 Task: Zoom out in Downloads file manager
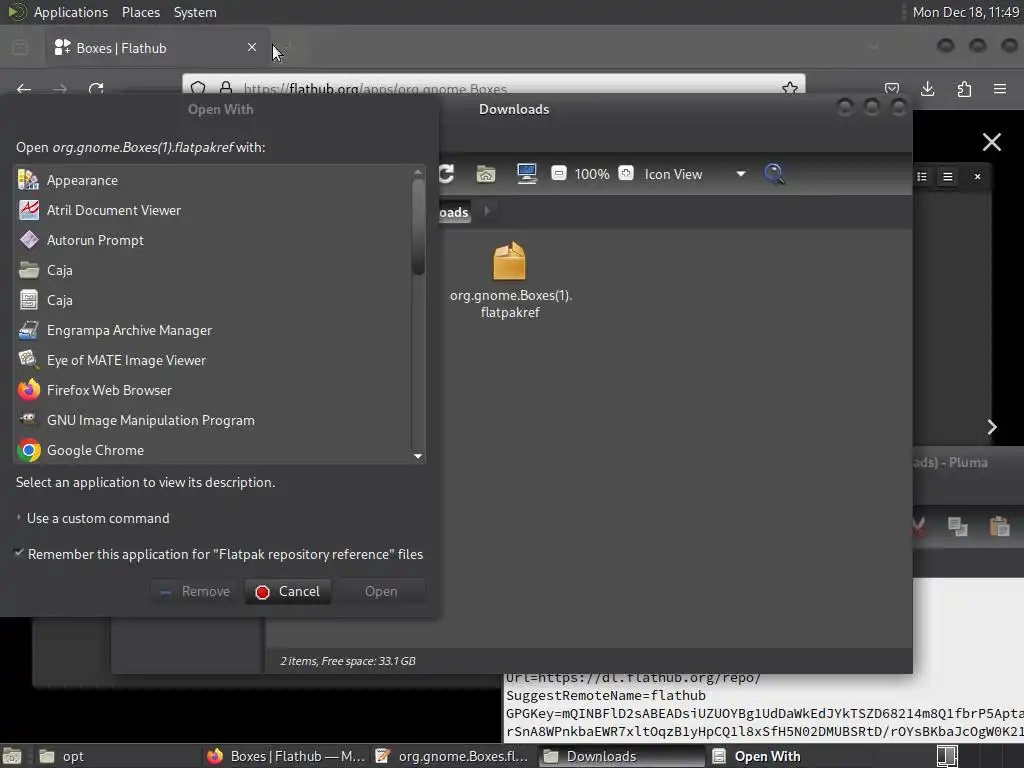(558, 174)
